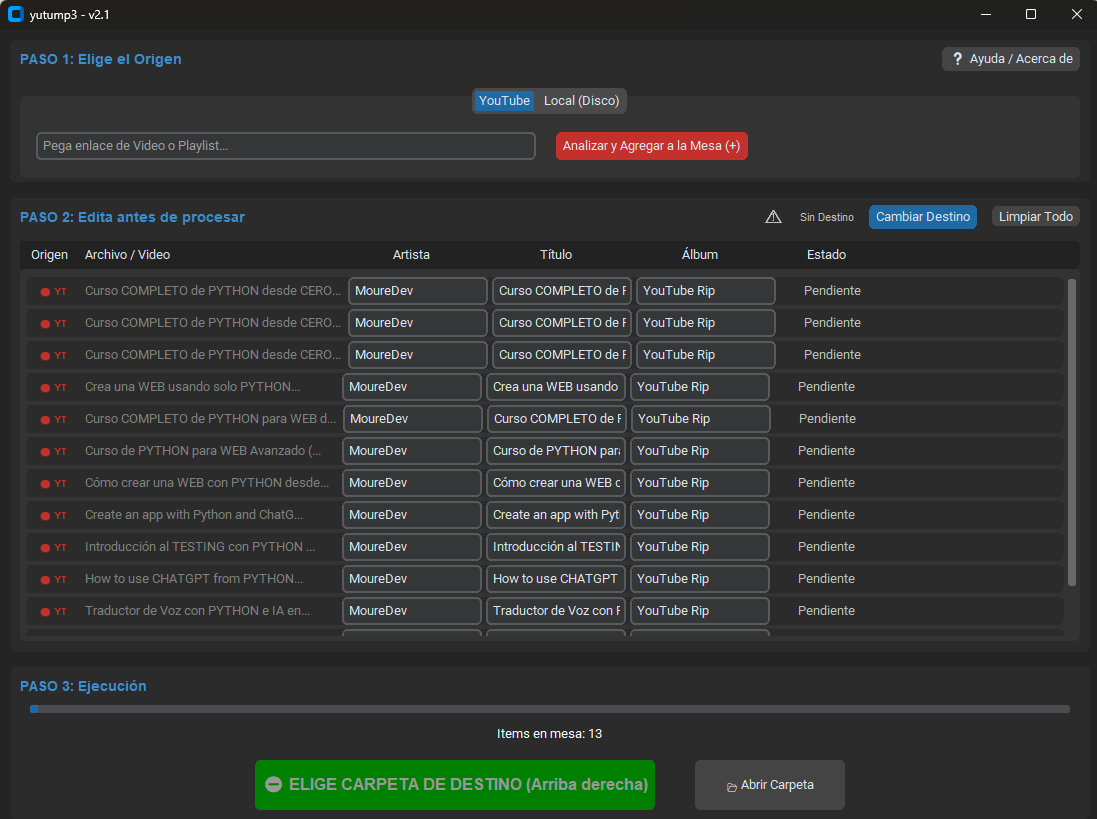Viewport: 1097px width, 819px height.
Task: Switch source to Local (Disco)
Action: point(581,101)
